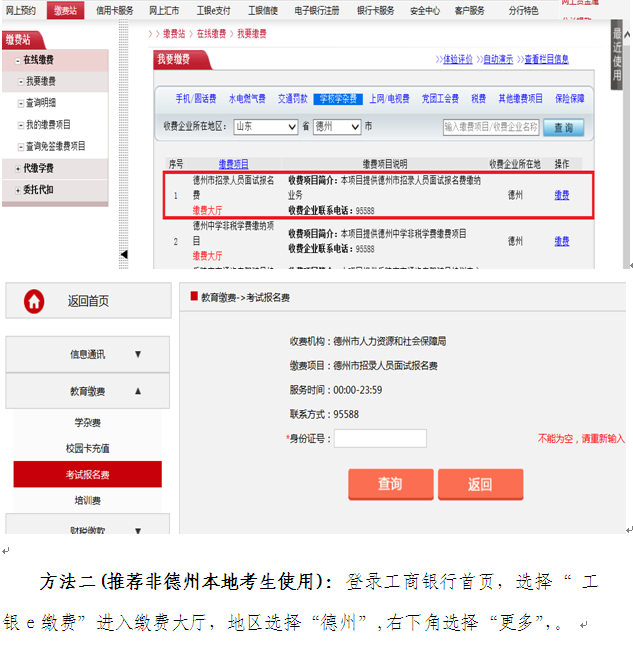Select the 交通罚款 category tab
Screen dimensions: 633x654
point(293,99)
